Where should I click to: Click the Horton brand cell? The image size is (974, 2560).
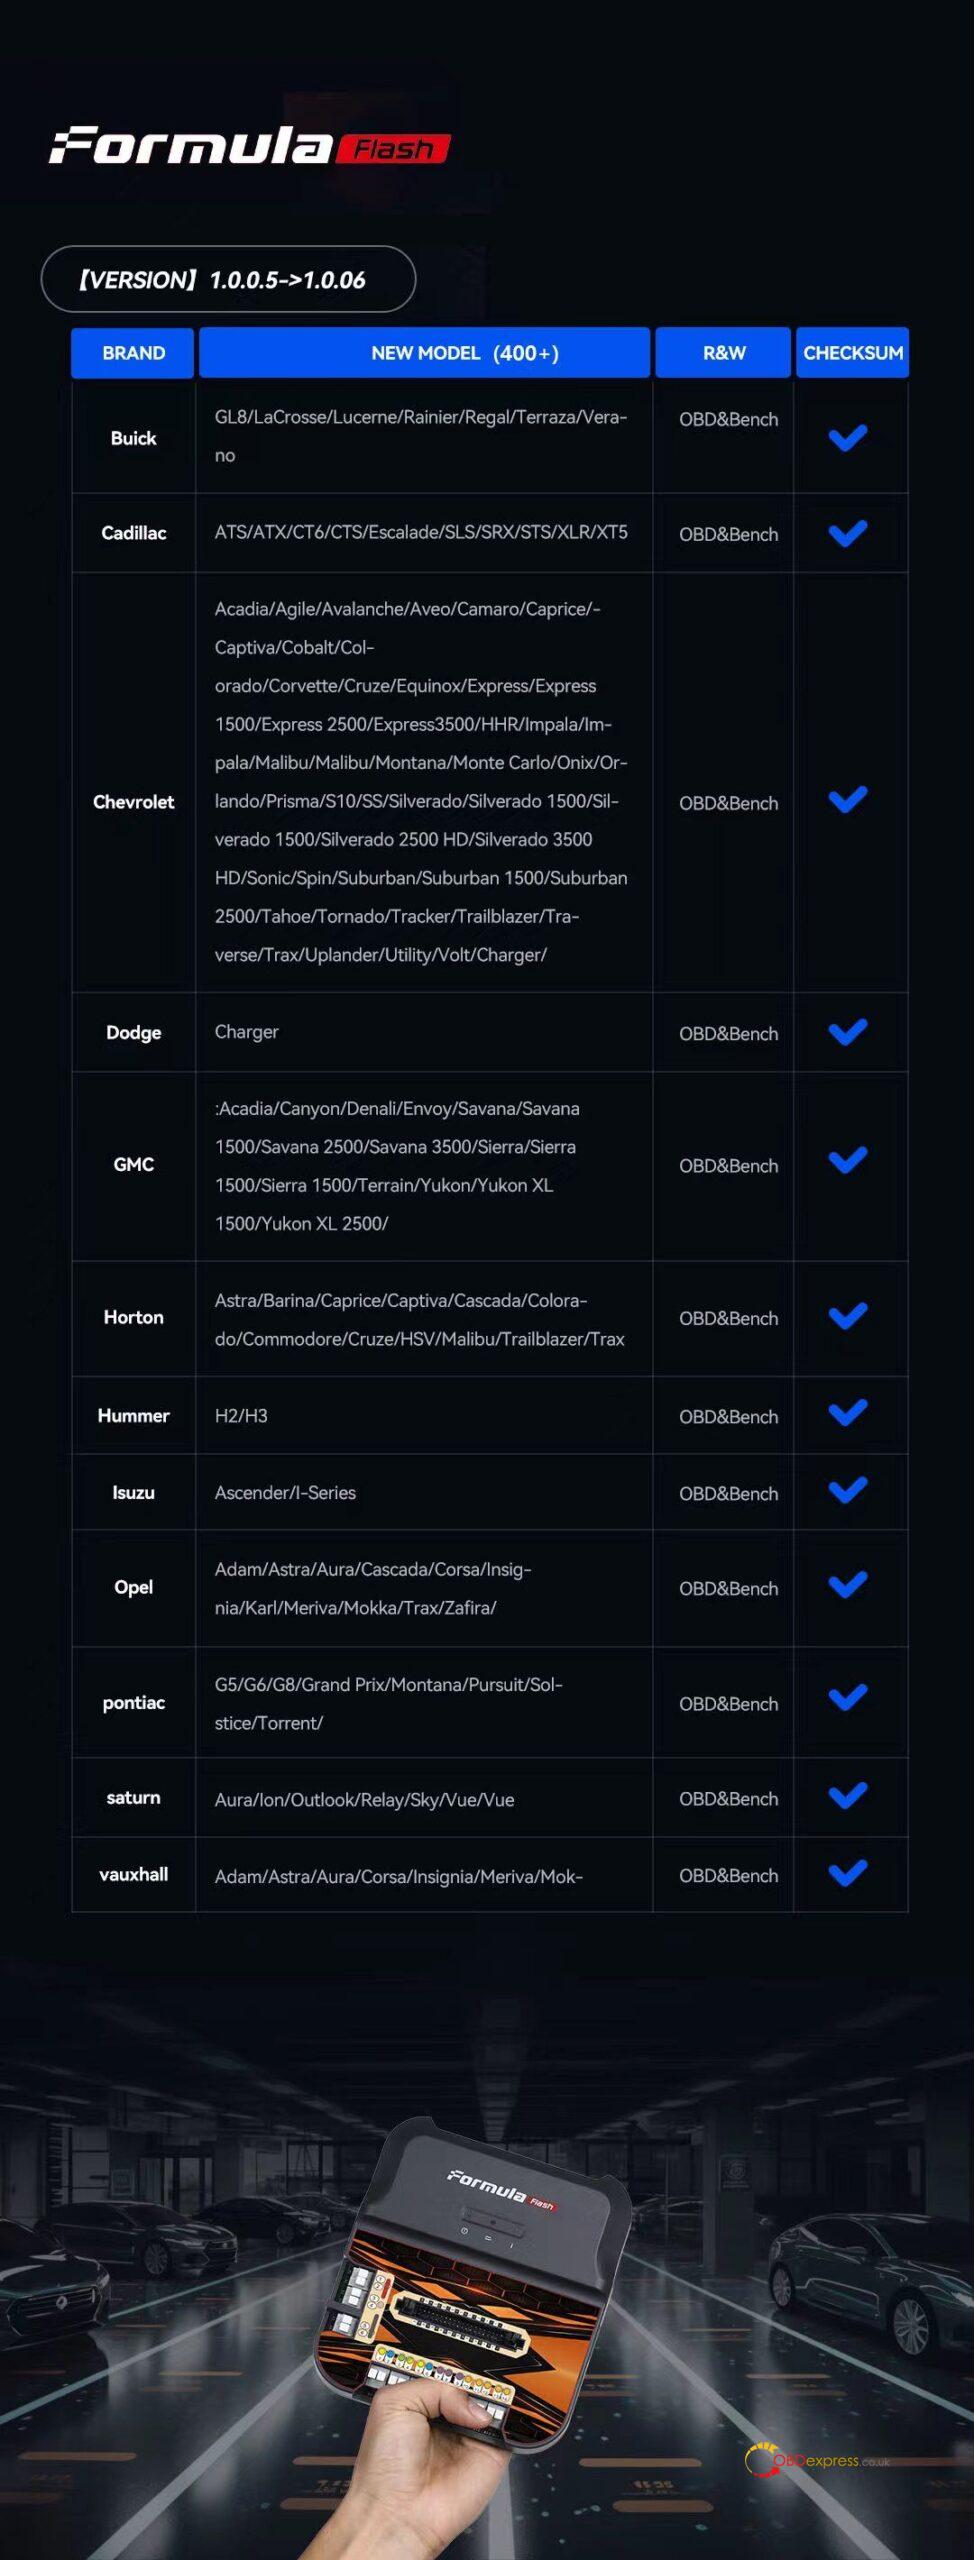coord(133,1317)
